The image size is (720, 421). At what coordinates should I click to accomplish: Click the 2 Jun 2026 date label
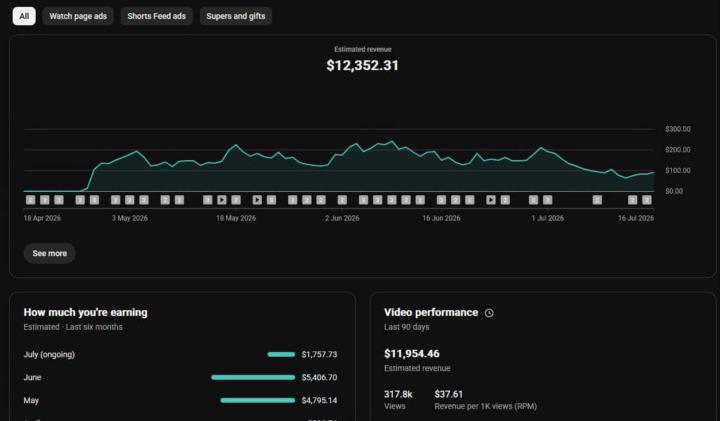click(342, 218)
